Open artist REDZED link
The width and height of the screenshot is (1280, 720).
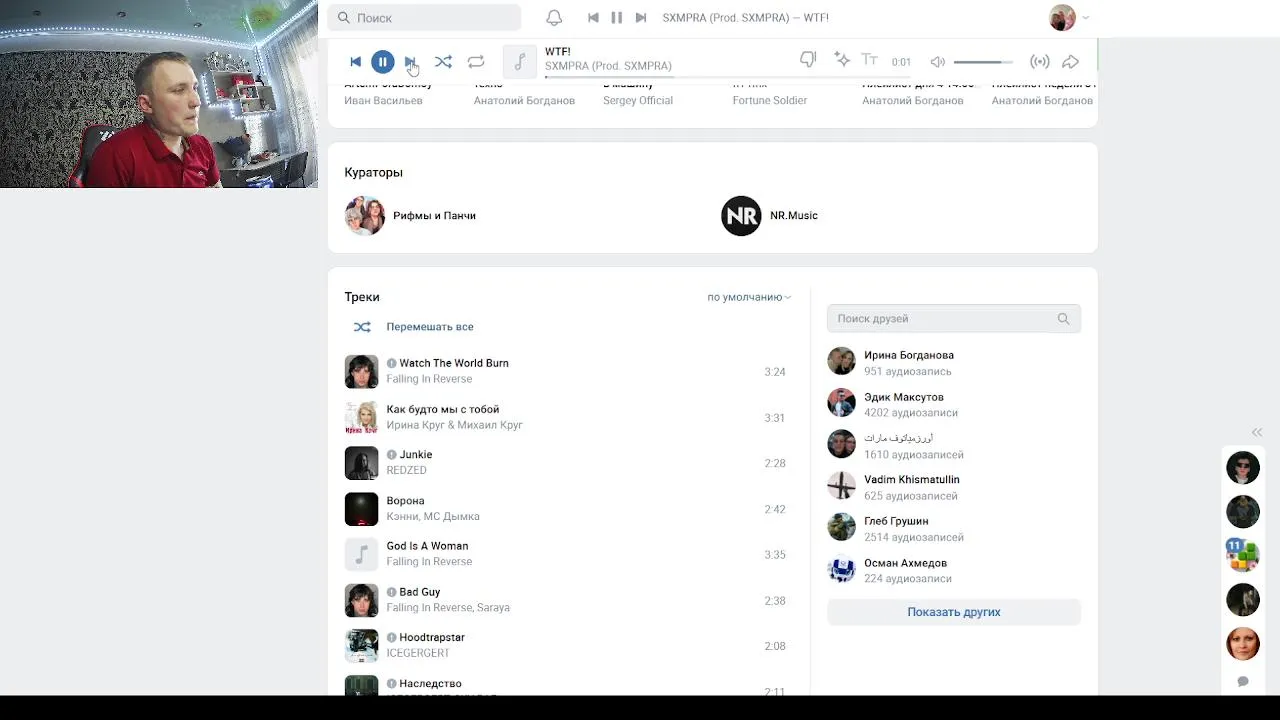coord(407,471)
